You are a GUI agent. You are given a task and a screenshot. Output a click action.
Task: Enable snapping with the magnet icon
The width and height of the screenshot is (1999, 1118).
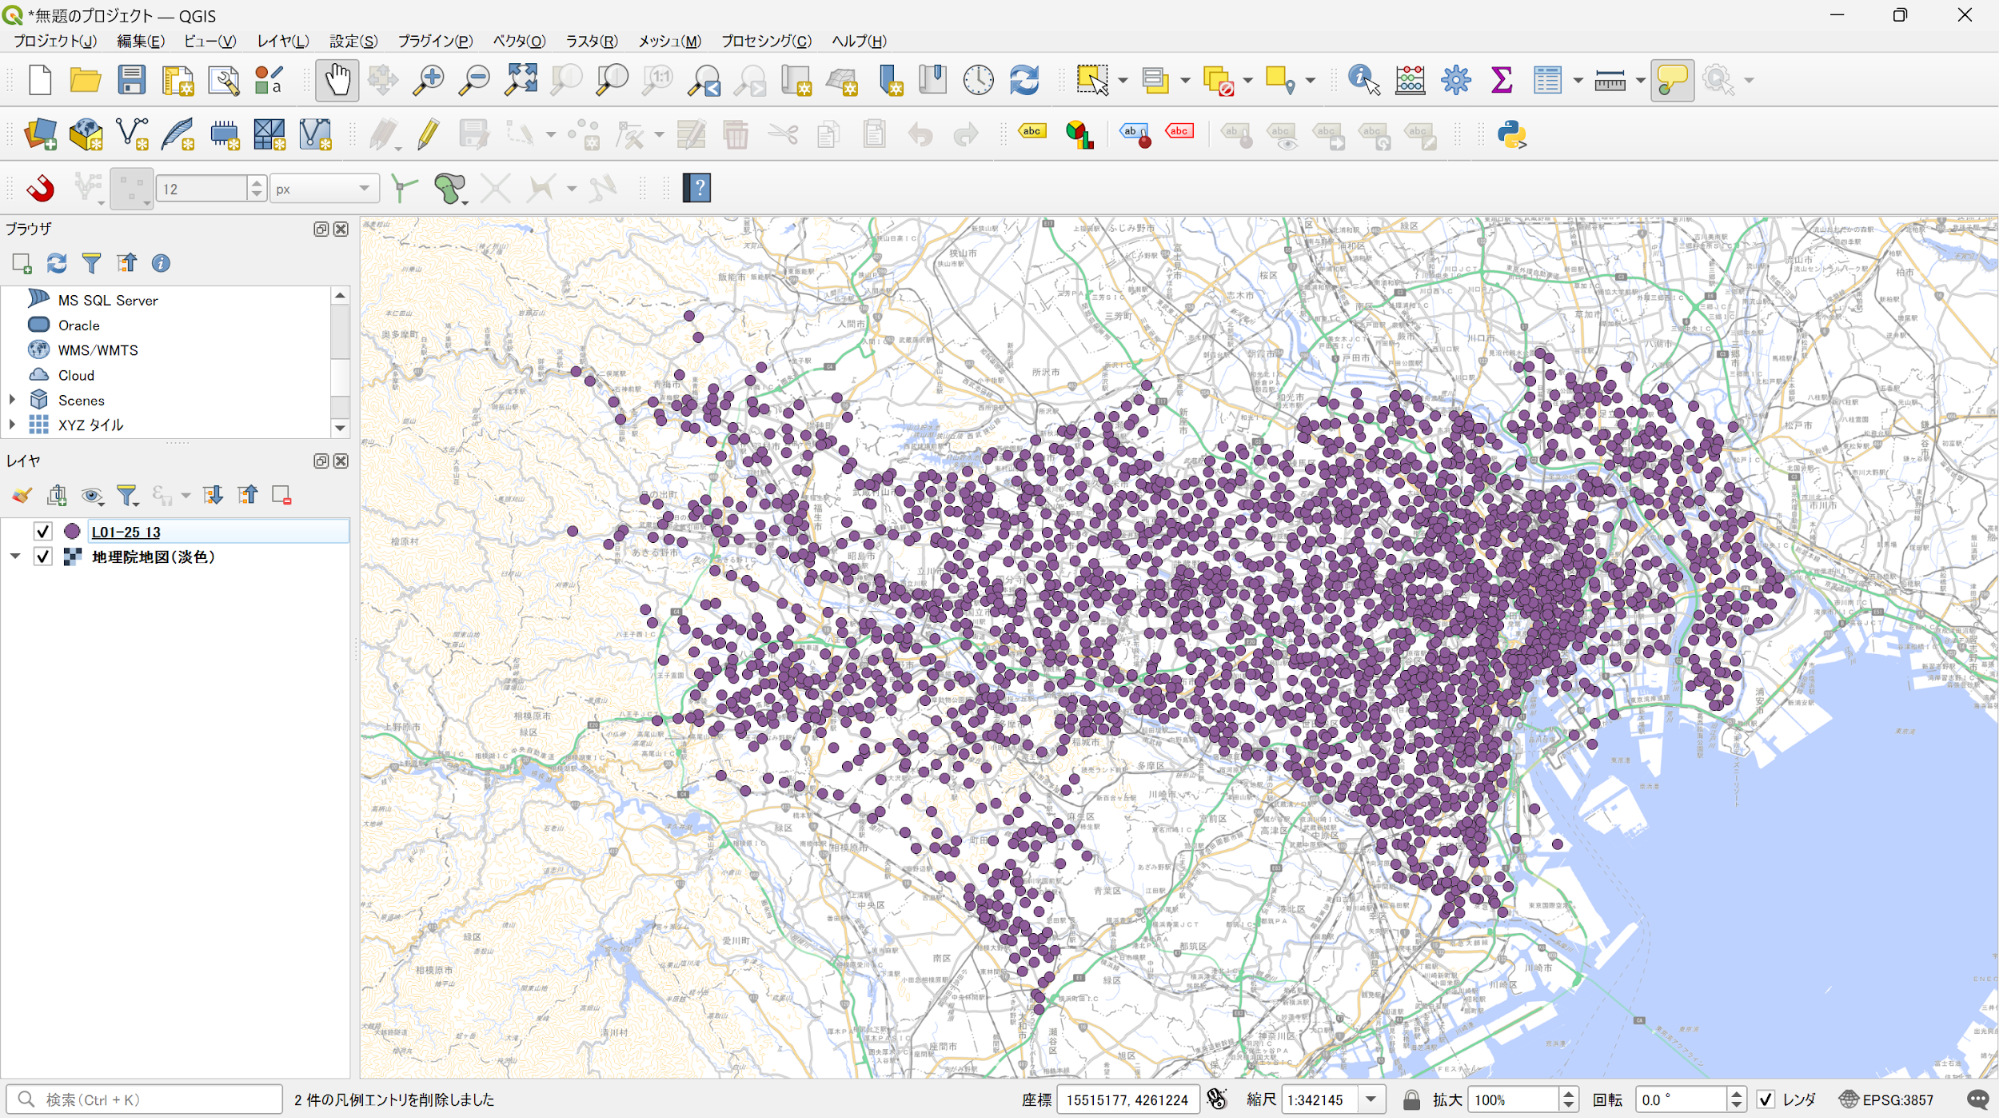point(40,188)
